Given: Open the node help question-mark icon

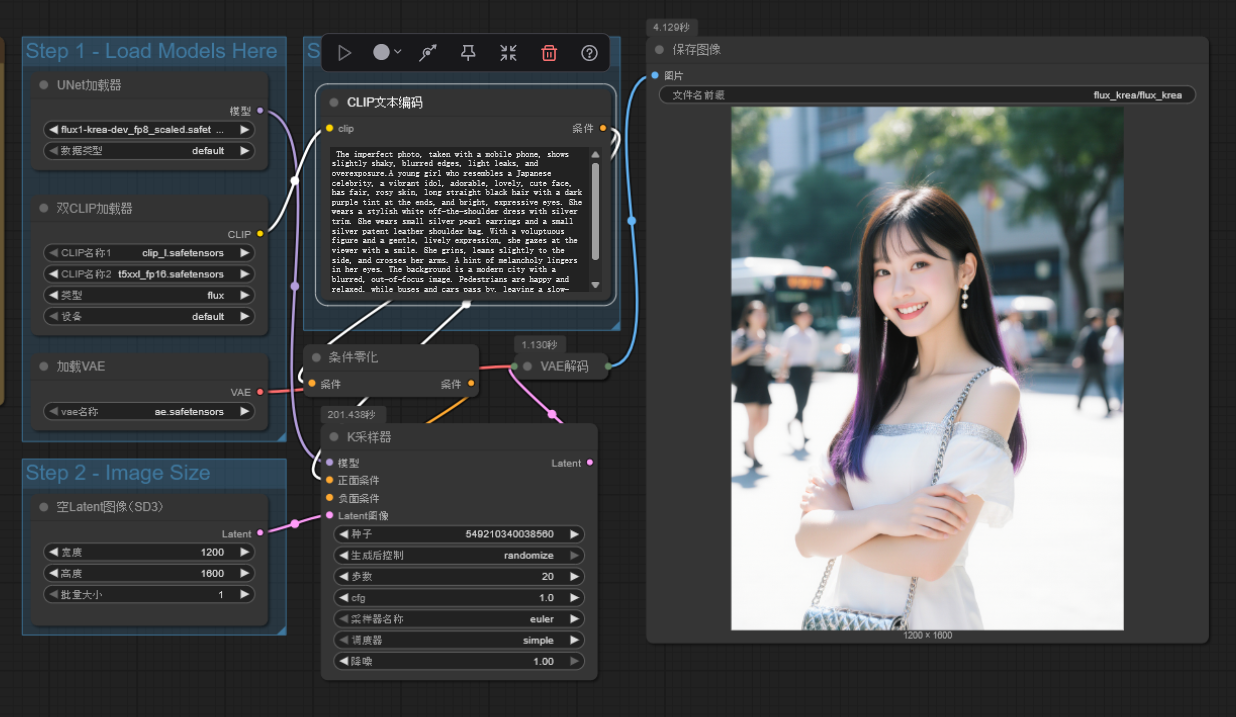Looking at the screenshot, I should pos(589,53).
